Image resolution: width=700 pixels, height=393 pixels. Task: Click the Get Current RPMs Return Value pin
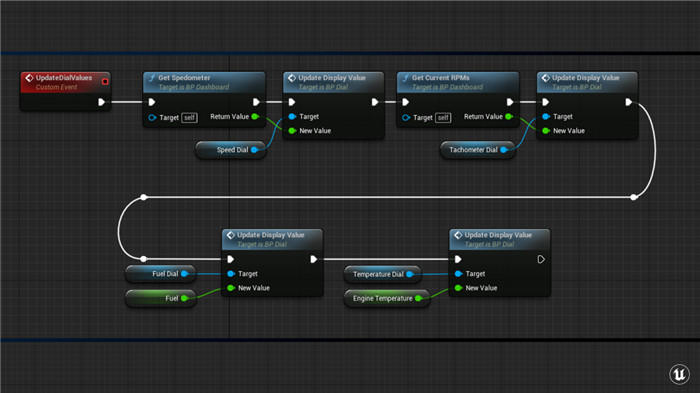(x=509, y=117)
